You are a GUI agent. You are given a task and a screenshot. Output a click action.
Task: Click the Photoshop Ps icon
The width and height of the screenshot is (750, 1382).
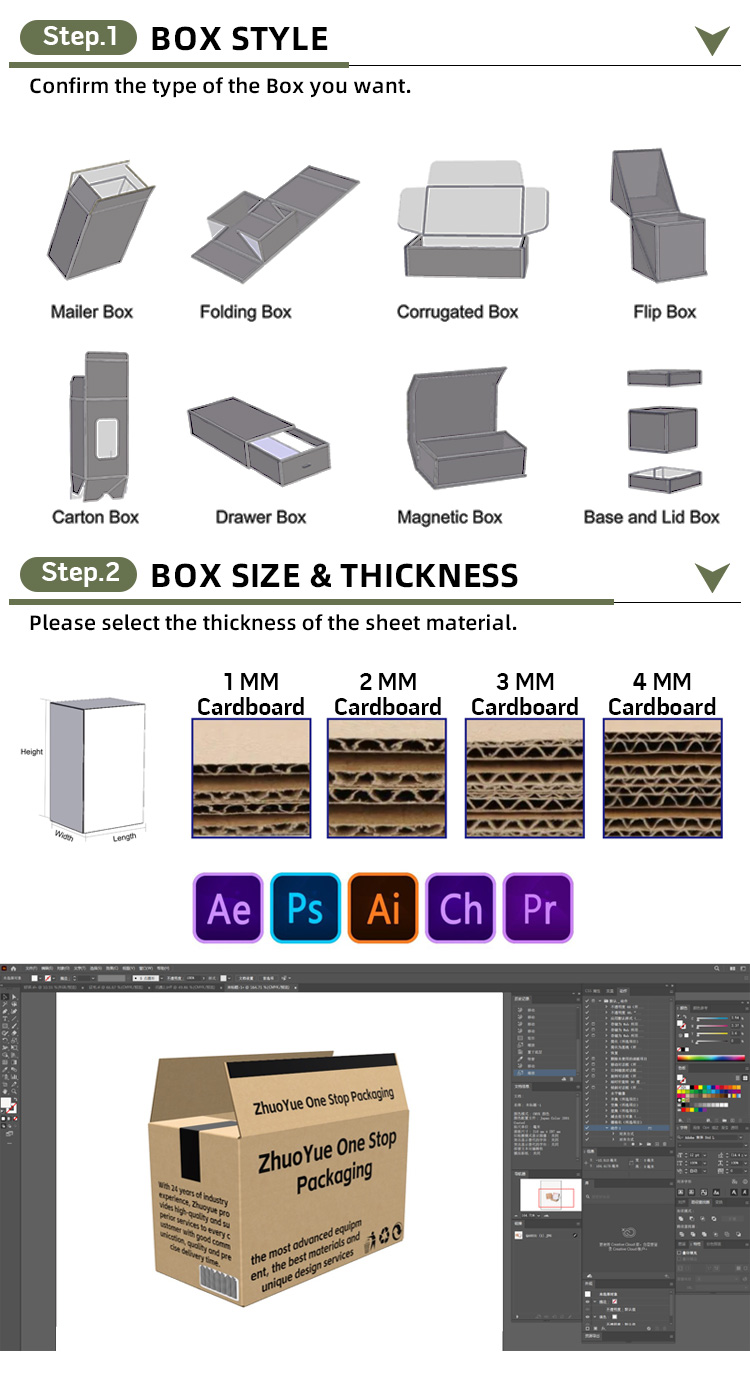(x=306, y=908)
